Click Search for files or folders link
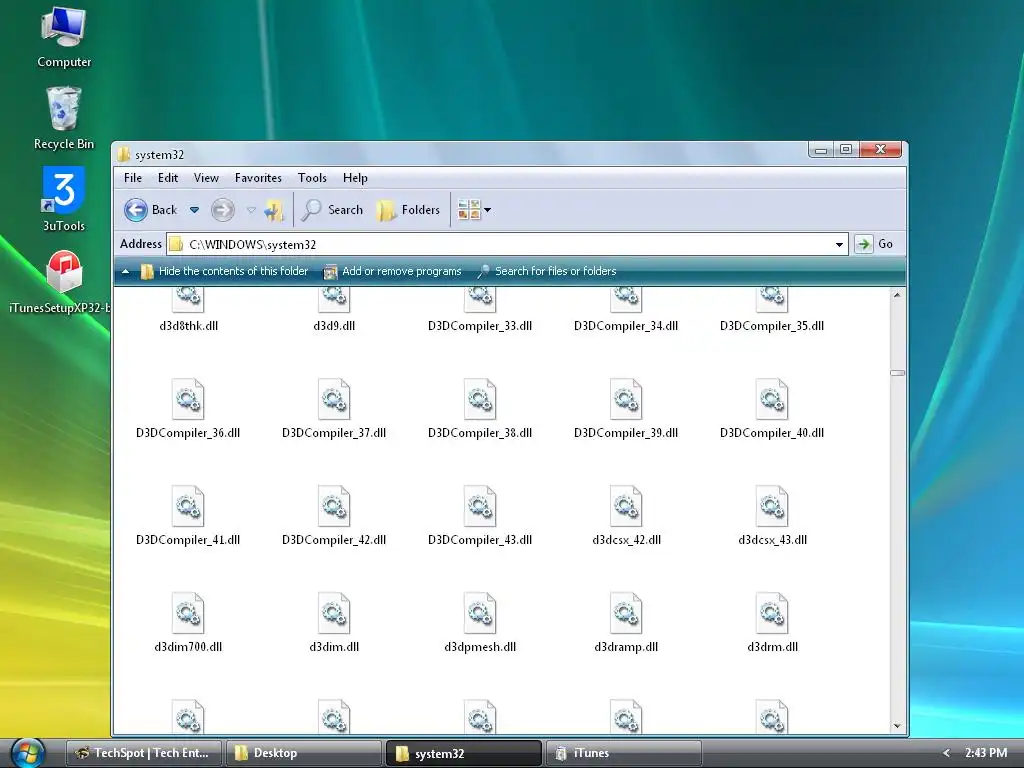Image resolution: width=1024 pixels, height=768 pixels. tap(547, 271)
